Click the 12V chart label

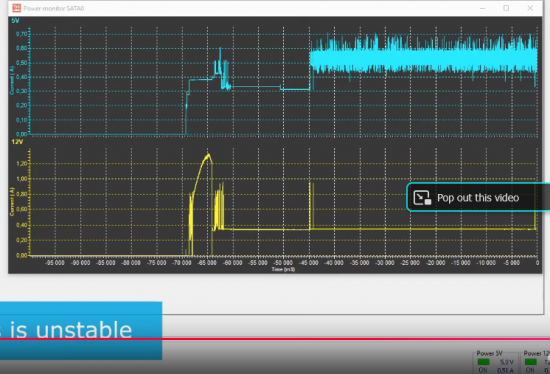click(x=17, y=142)
